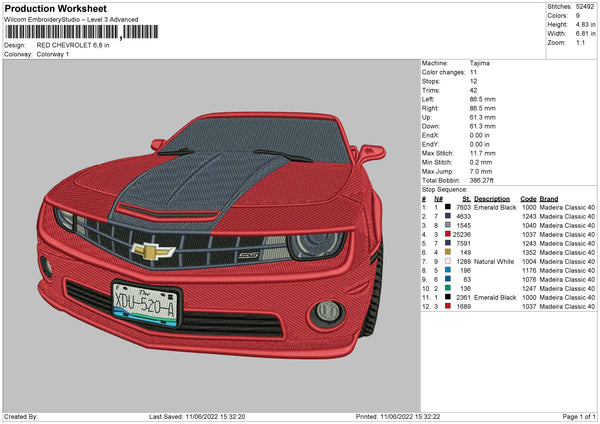The image size is (600, 424).
Task: Click the Natural White color swatch
Action: [448, 261]
